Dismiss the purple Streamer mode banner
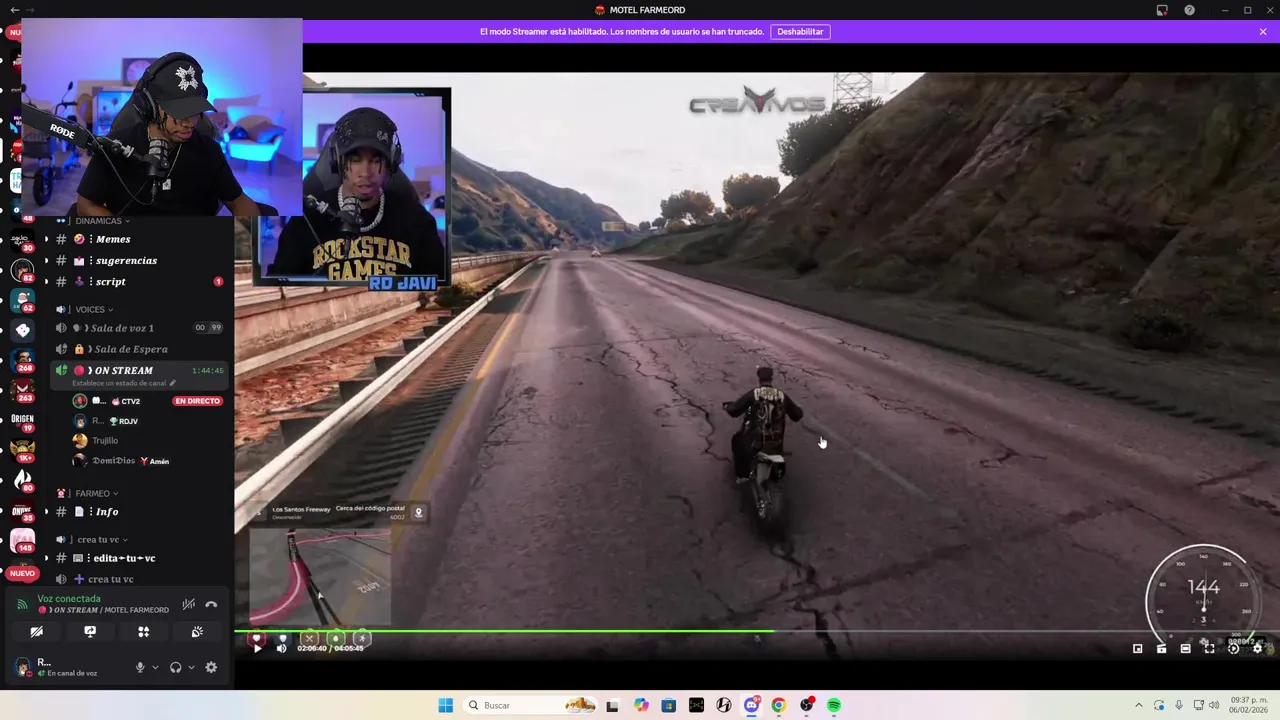 coord(1263,32)
